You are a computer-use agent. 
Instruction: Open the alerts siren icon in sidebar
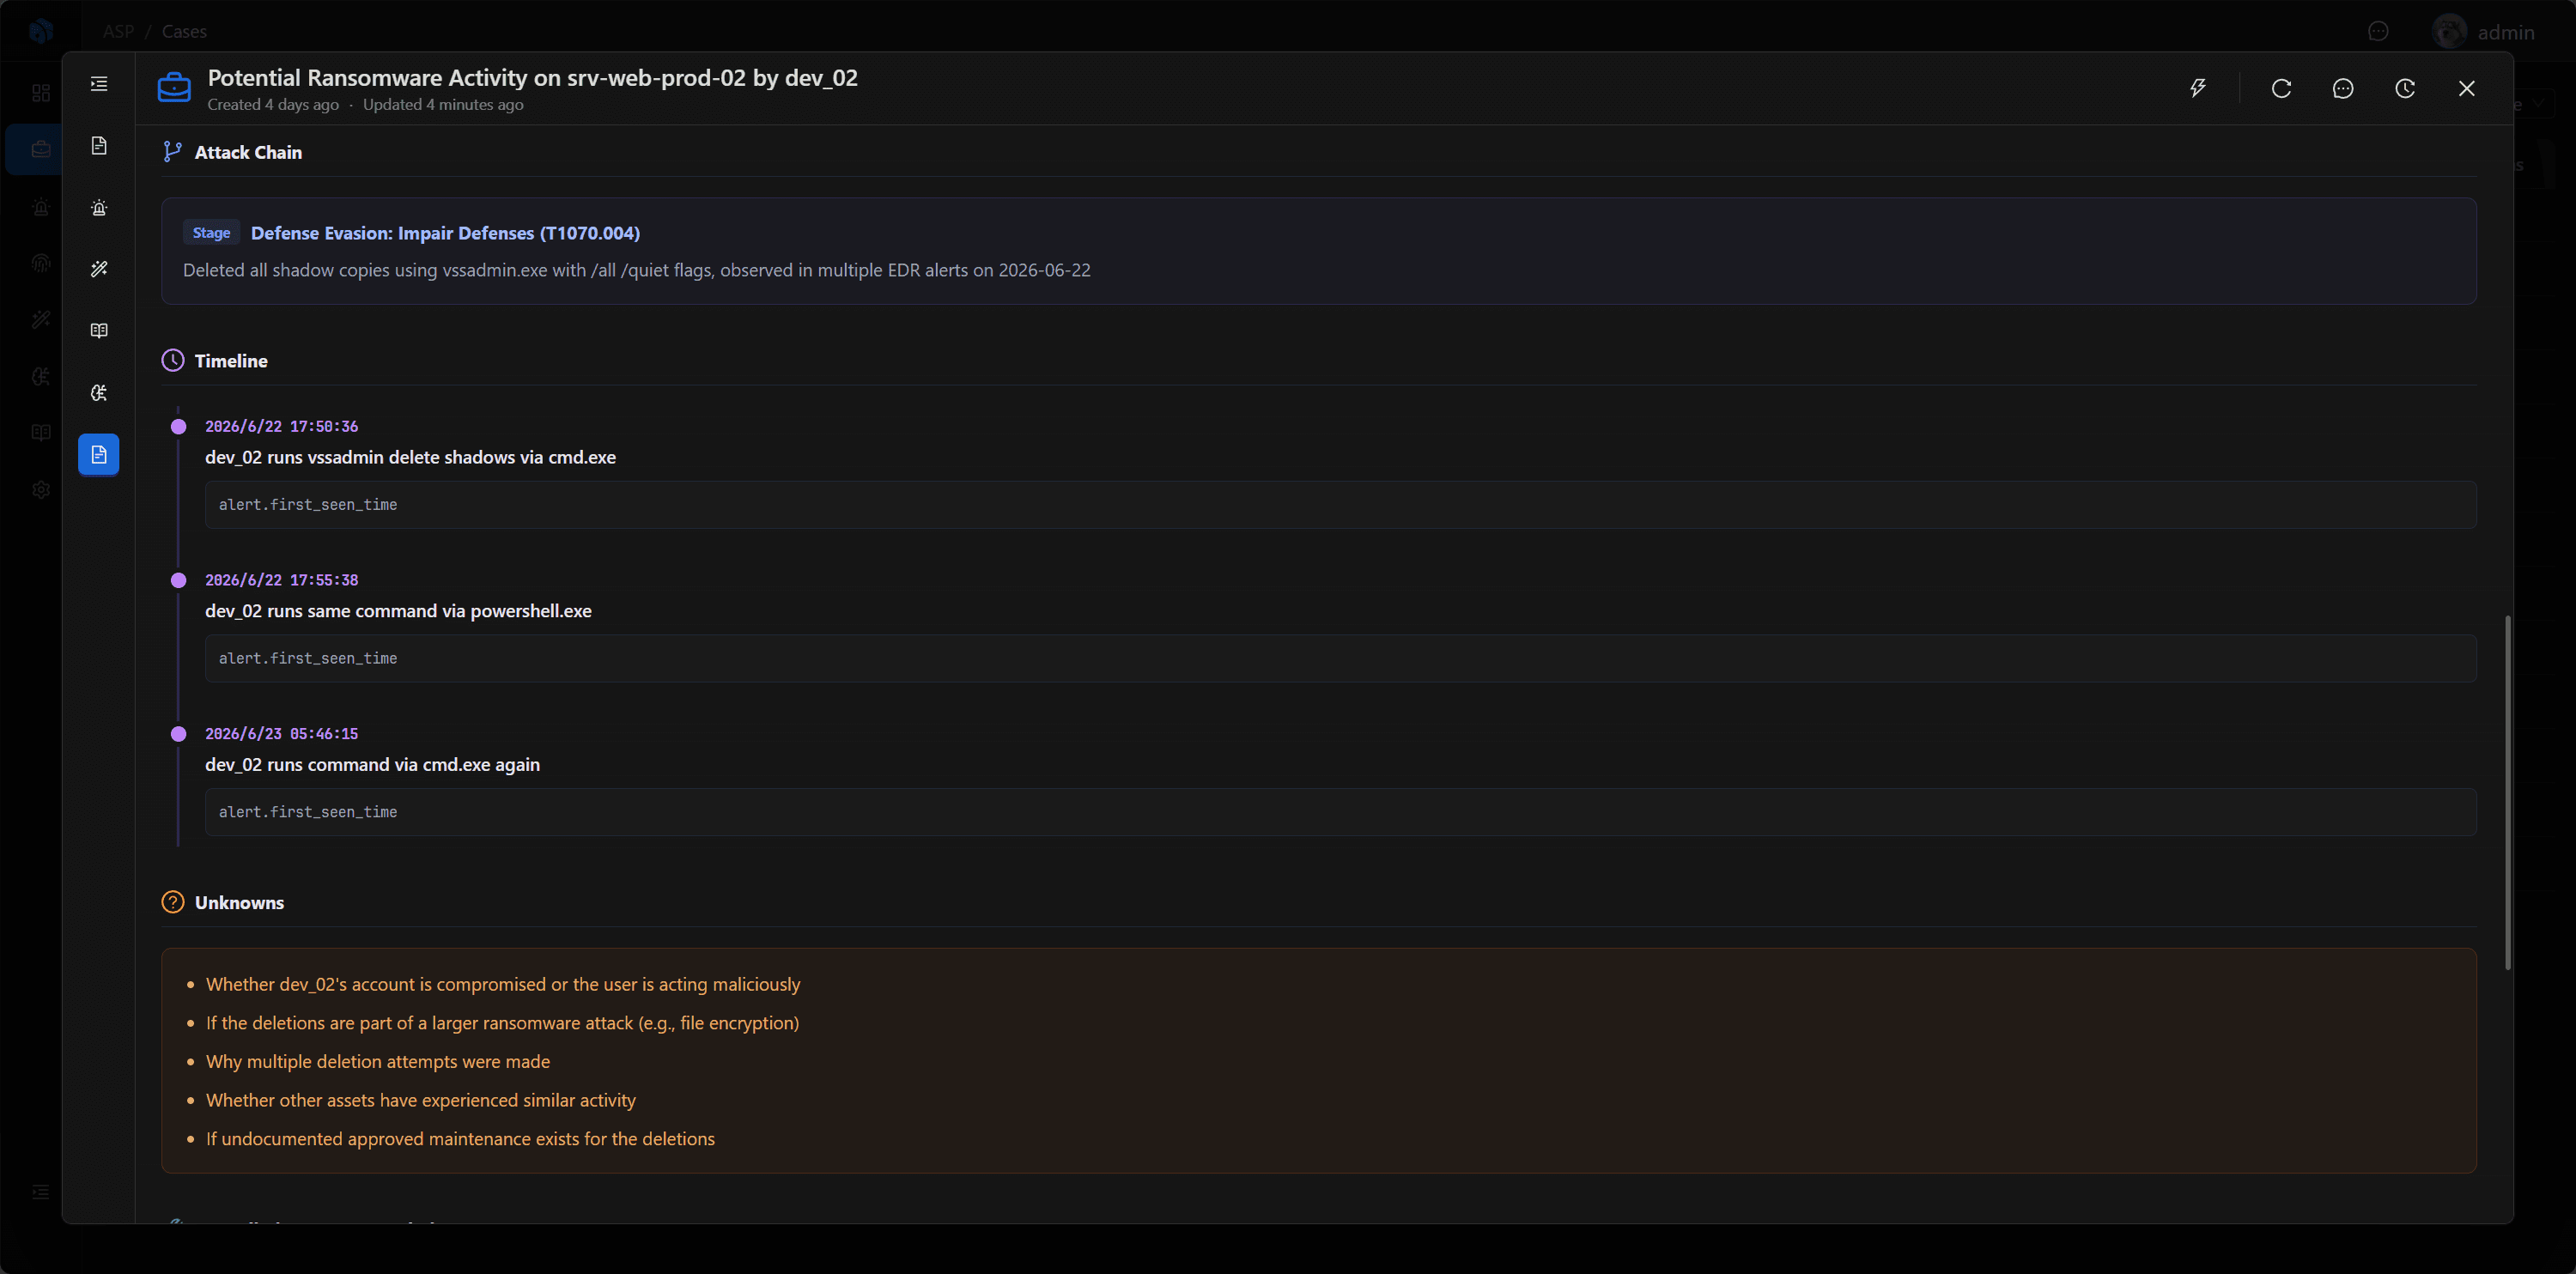pyautogui.click(x=99, y=208)
